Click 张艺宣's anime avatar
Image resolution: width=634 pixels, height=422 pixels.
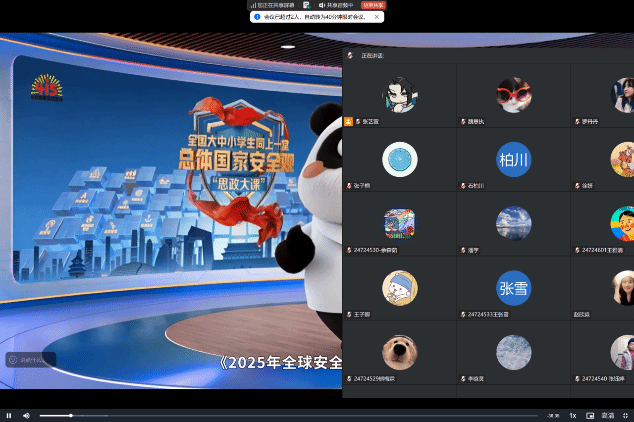399,95
